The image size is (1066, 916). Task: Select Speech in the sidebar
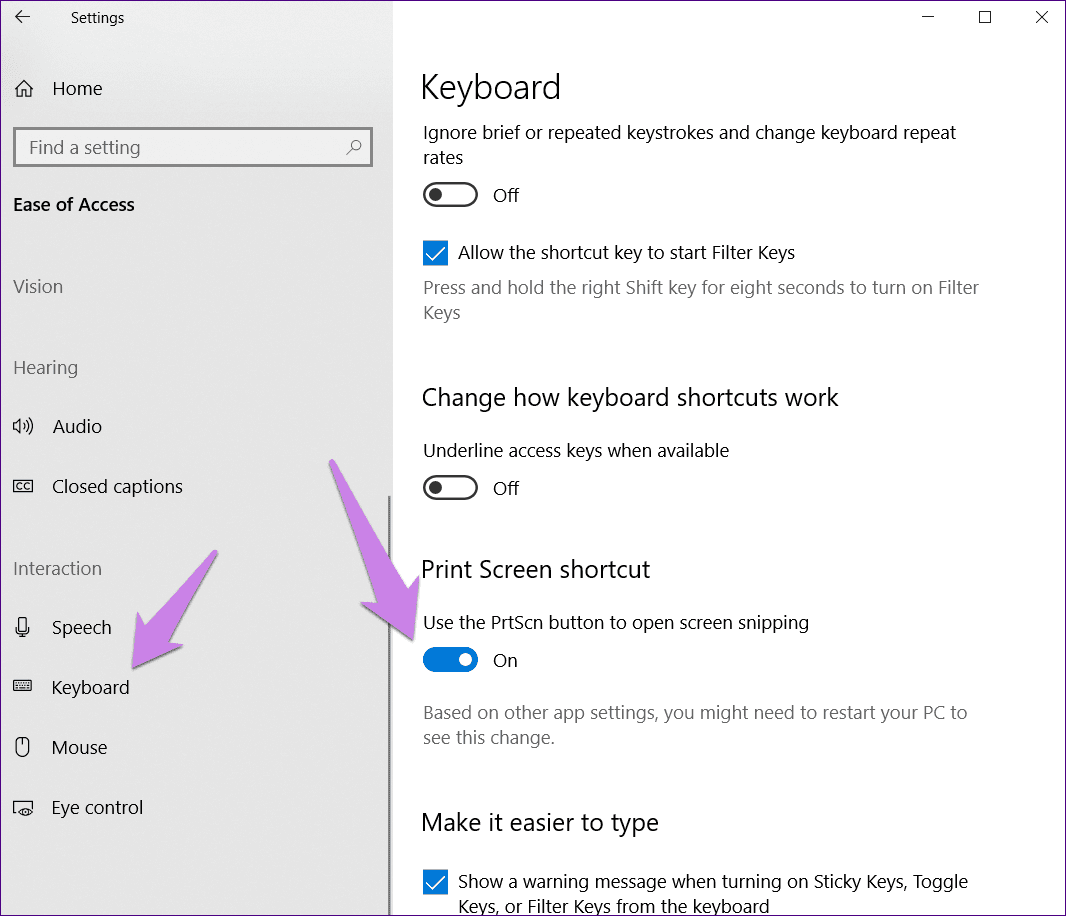coord(82,628)
